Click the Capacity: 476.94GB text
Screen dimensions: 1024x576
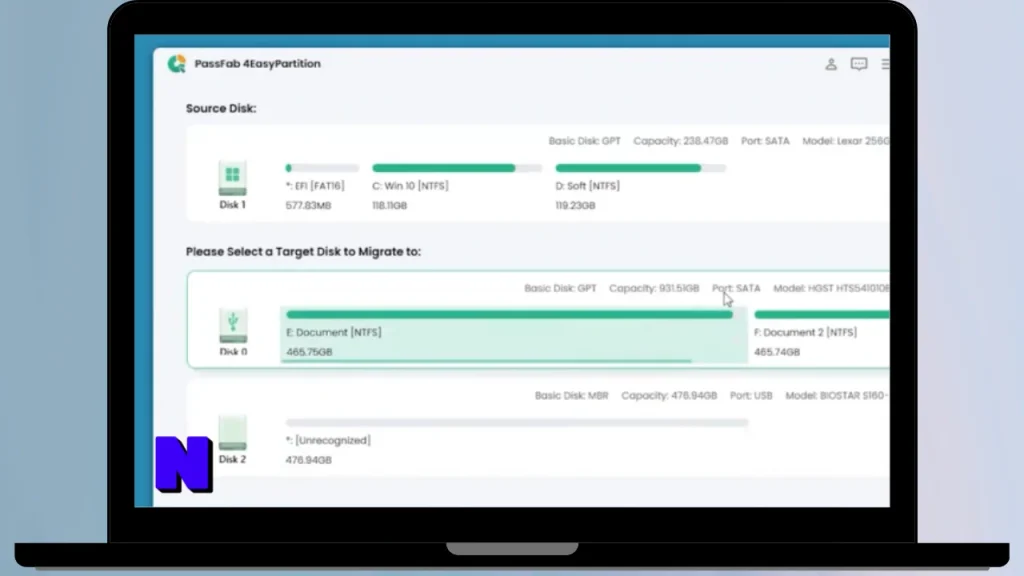[x=669, y=396]
